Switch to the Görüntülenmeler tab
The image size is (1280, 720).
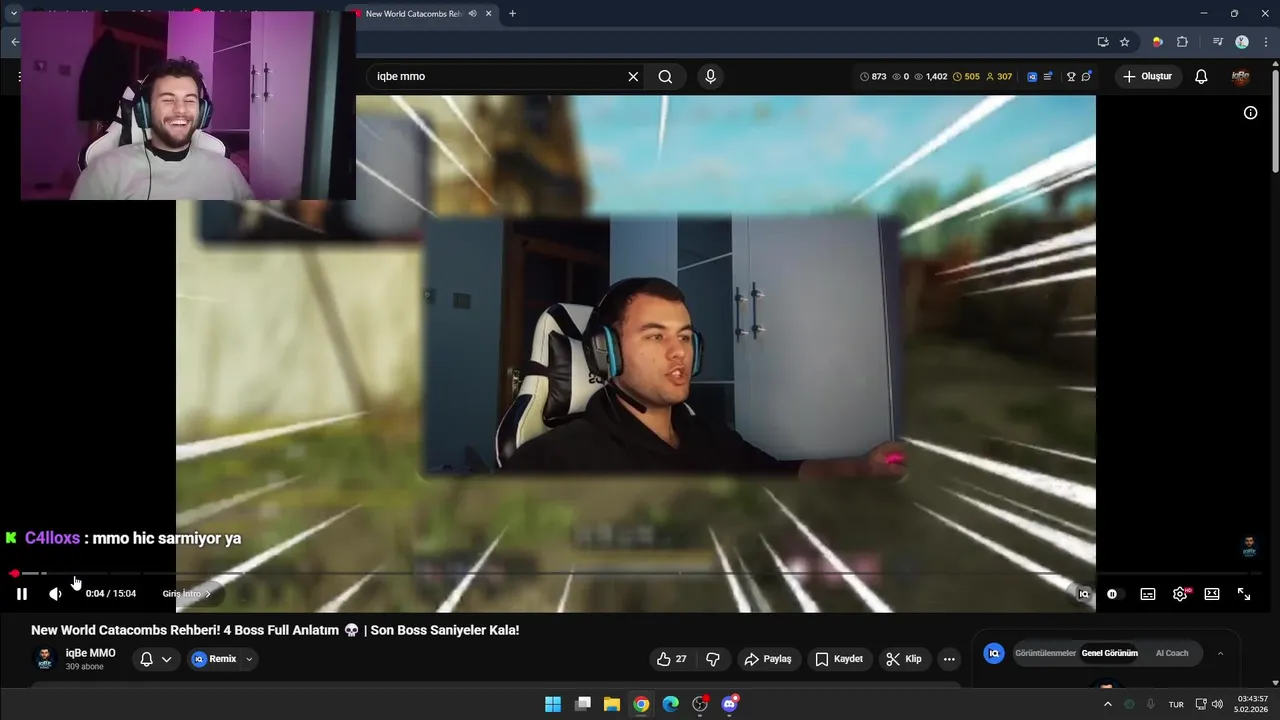pos(1045,653)
